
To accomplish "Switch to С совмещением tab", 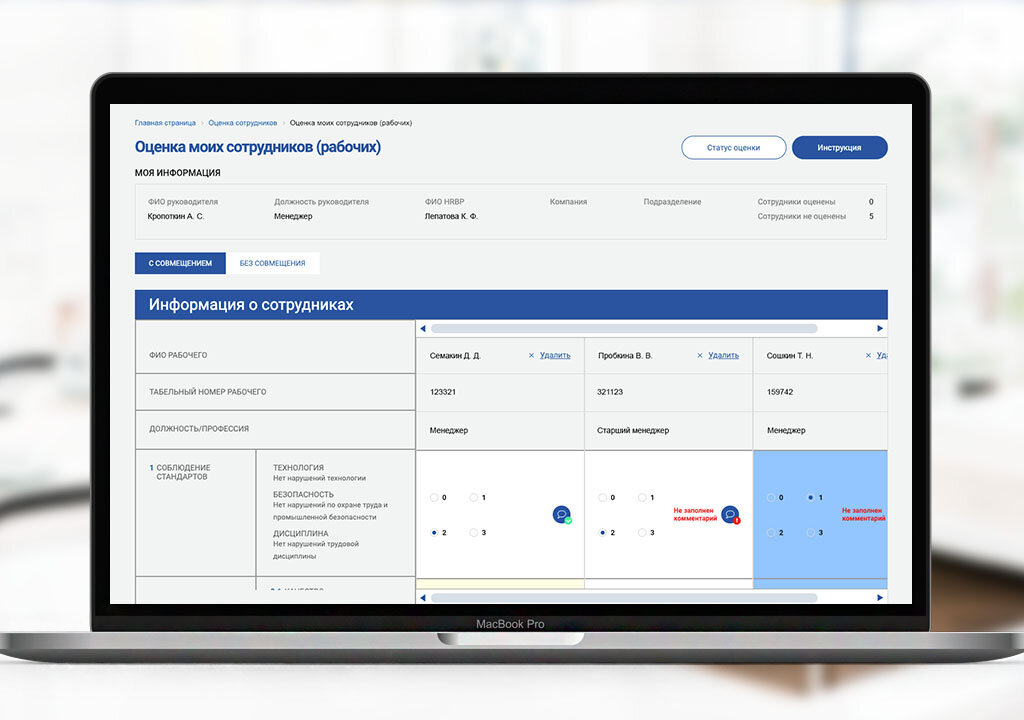I will click(180, 263).
